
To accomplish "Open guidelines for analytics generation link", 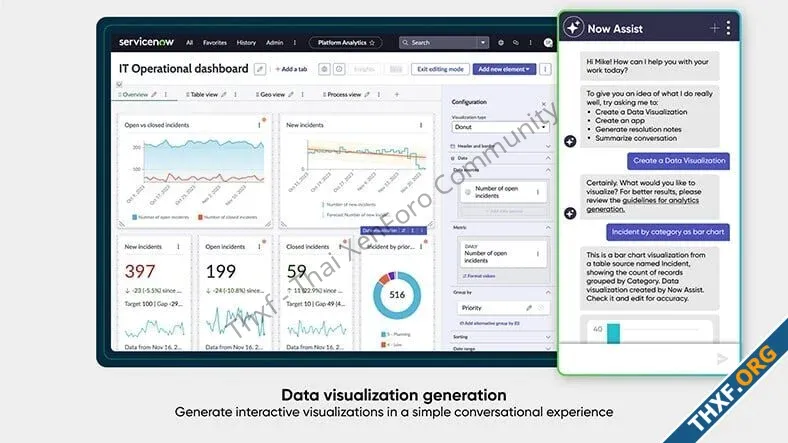I will [643, 205].
